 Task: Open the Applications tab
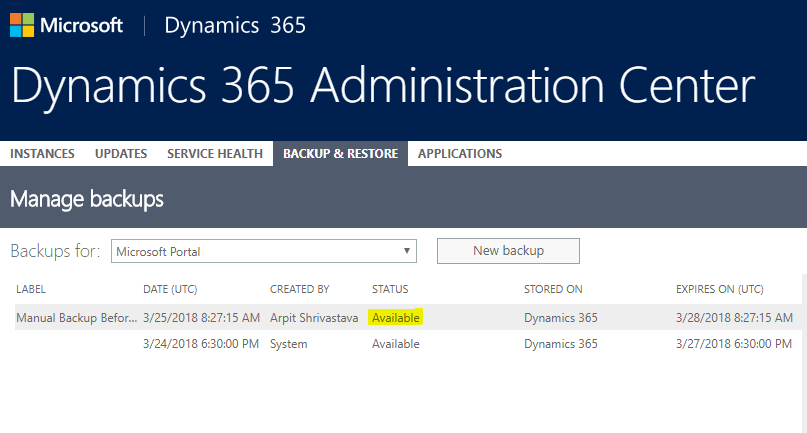click(460, 153)
